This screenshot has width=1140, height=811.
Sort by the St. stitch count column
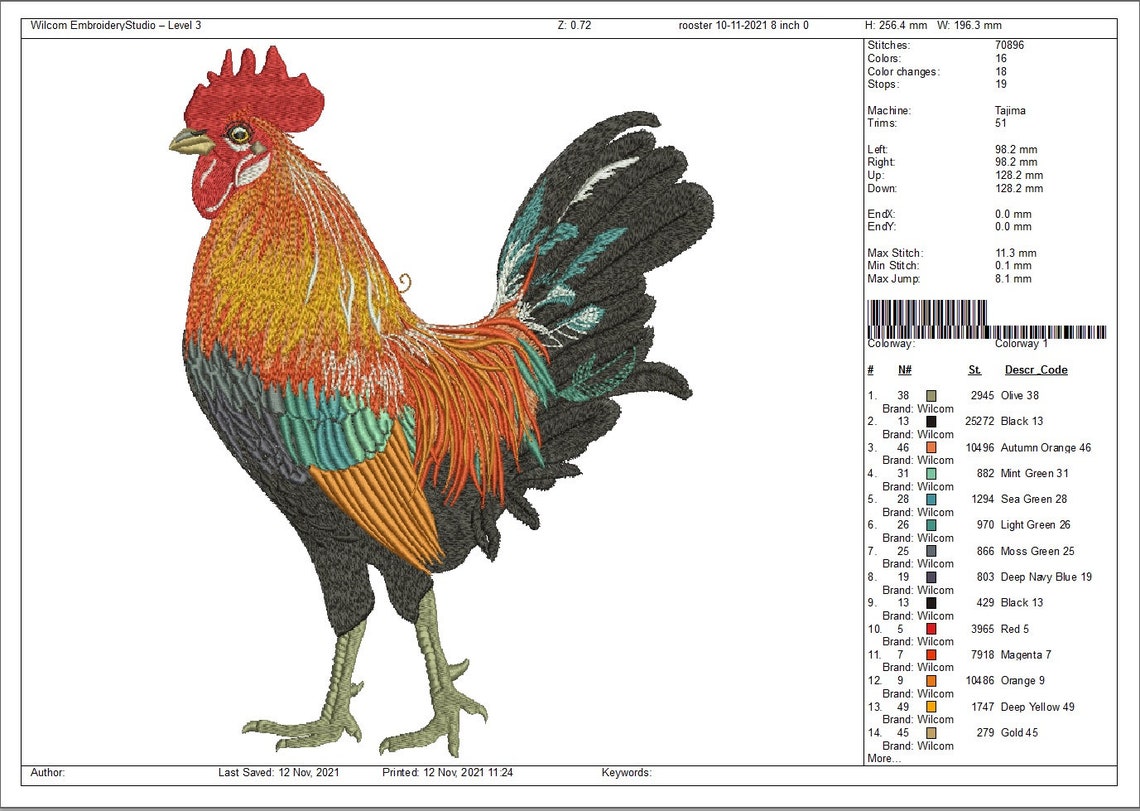(x=974, y=369)
